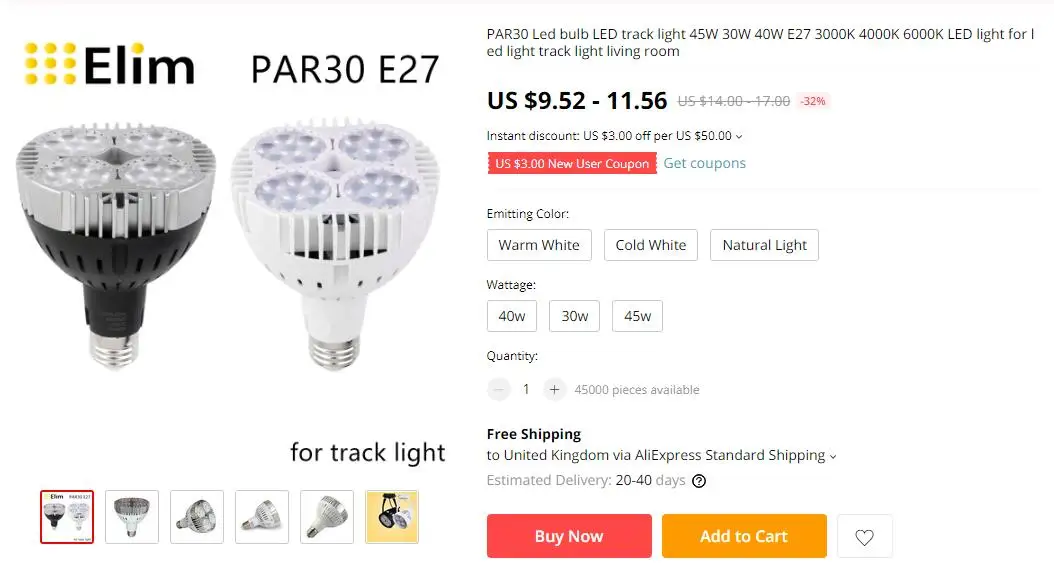Decrease quantity with minus button
1054x565 pixels.
[x=499, y=389]
